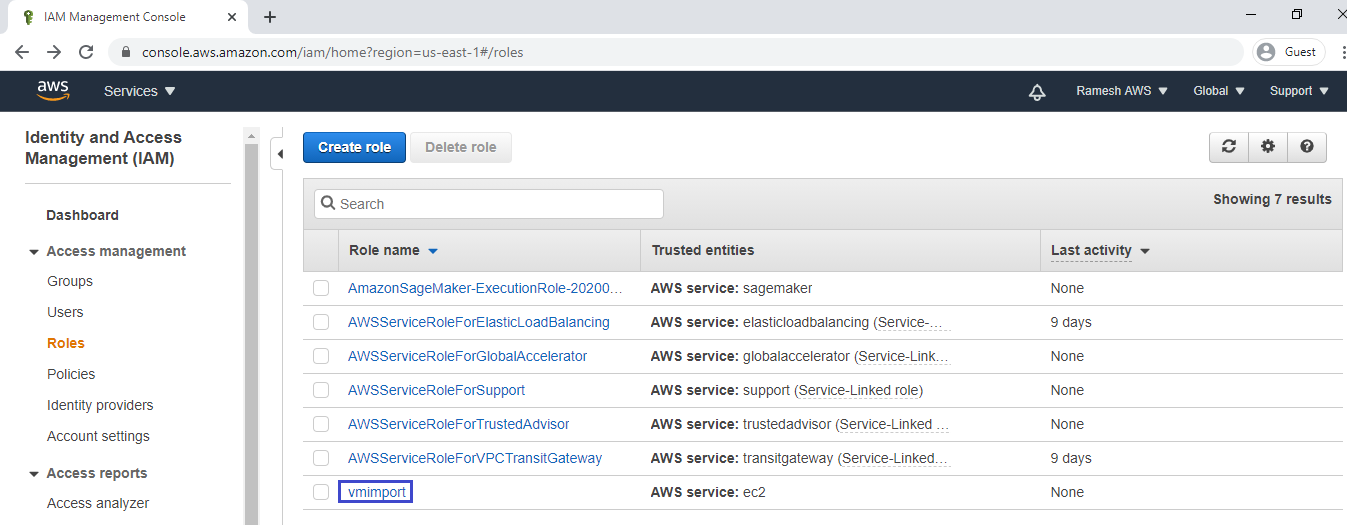Refresh the roles list

[1229, 147]
